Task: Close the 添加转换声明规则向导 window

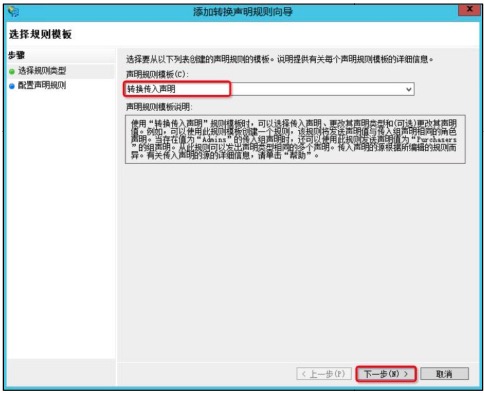Action: pyautogui.click(x=469, y=10)
